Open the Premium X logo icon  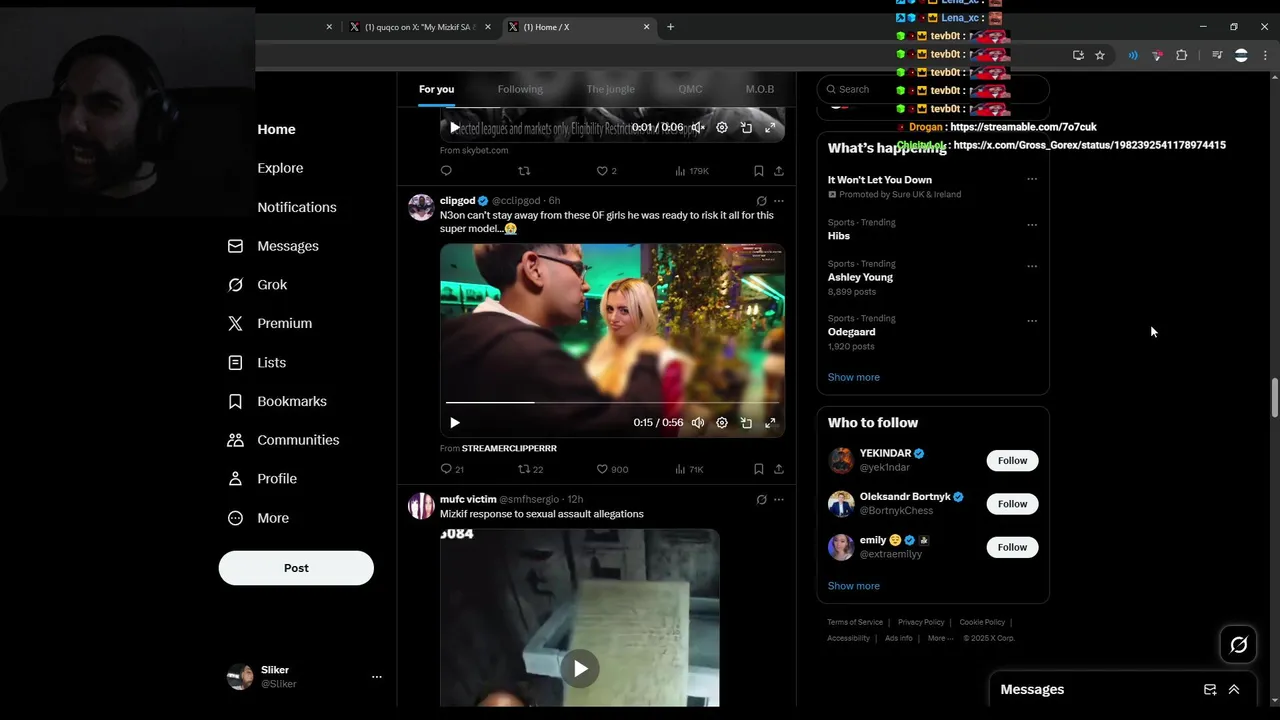(x=235, y=323)
